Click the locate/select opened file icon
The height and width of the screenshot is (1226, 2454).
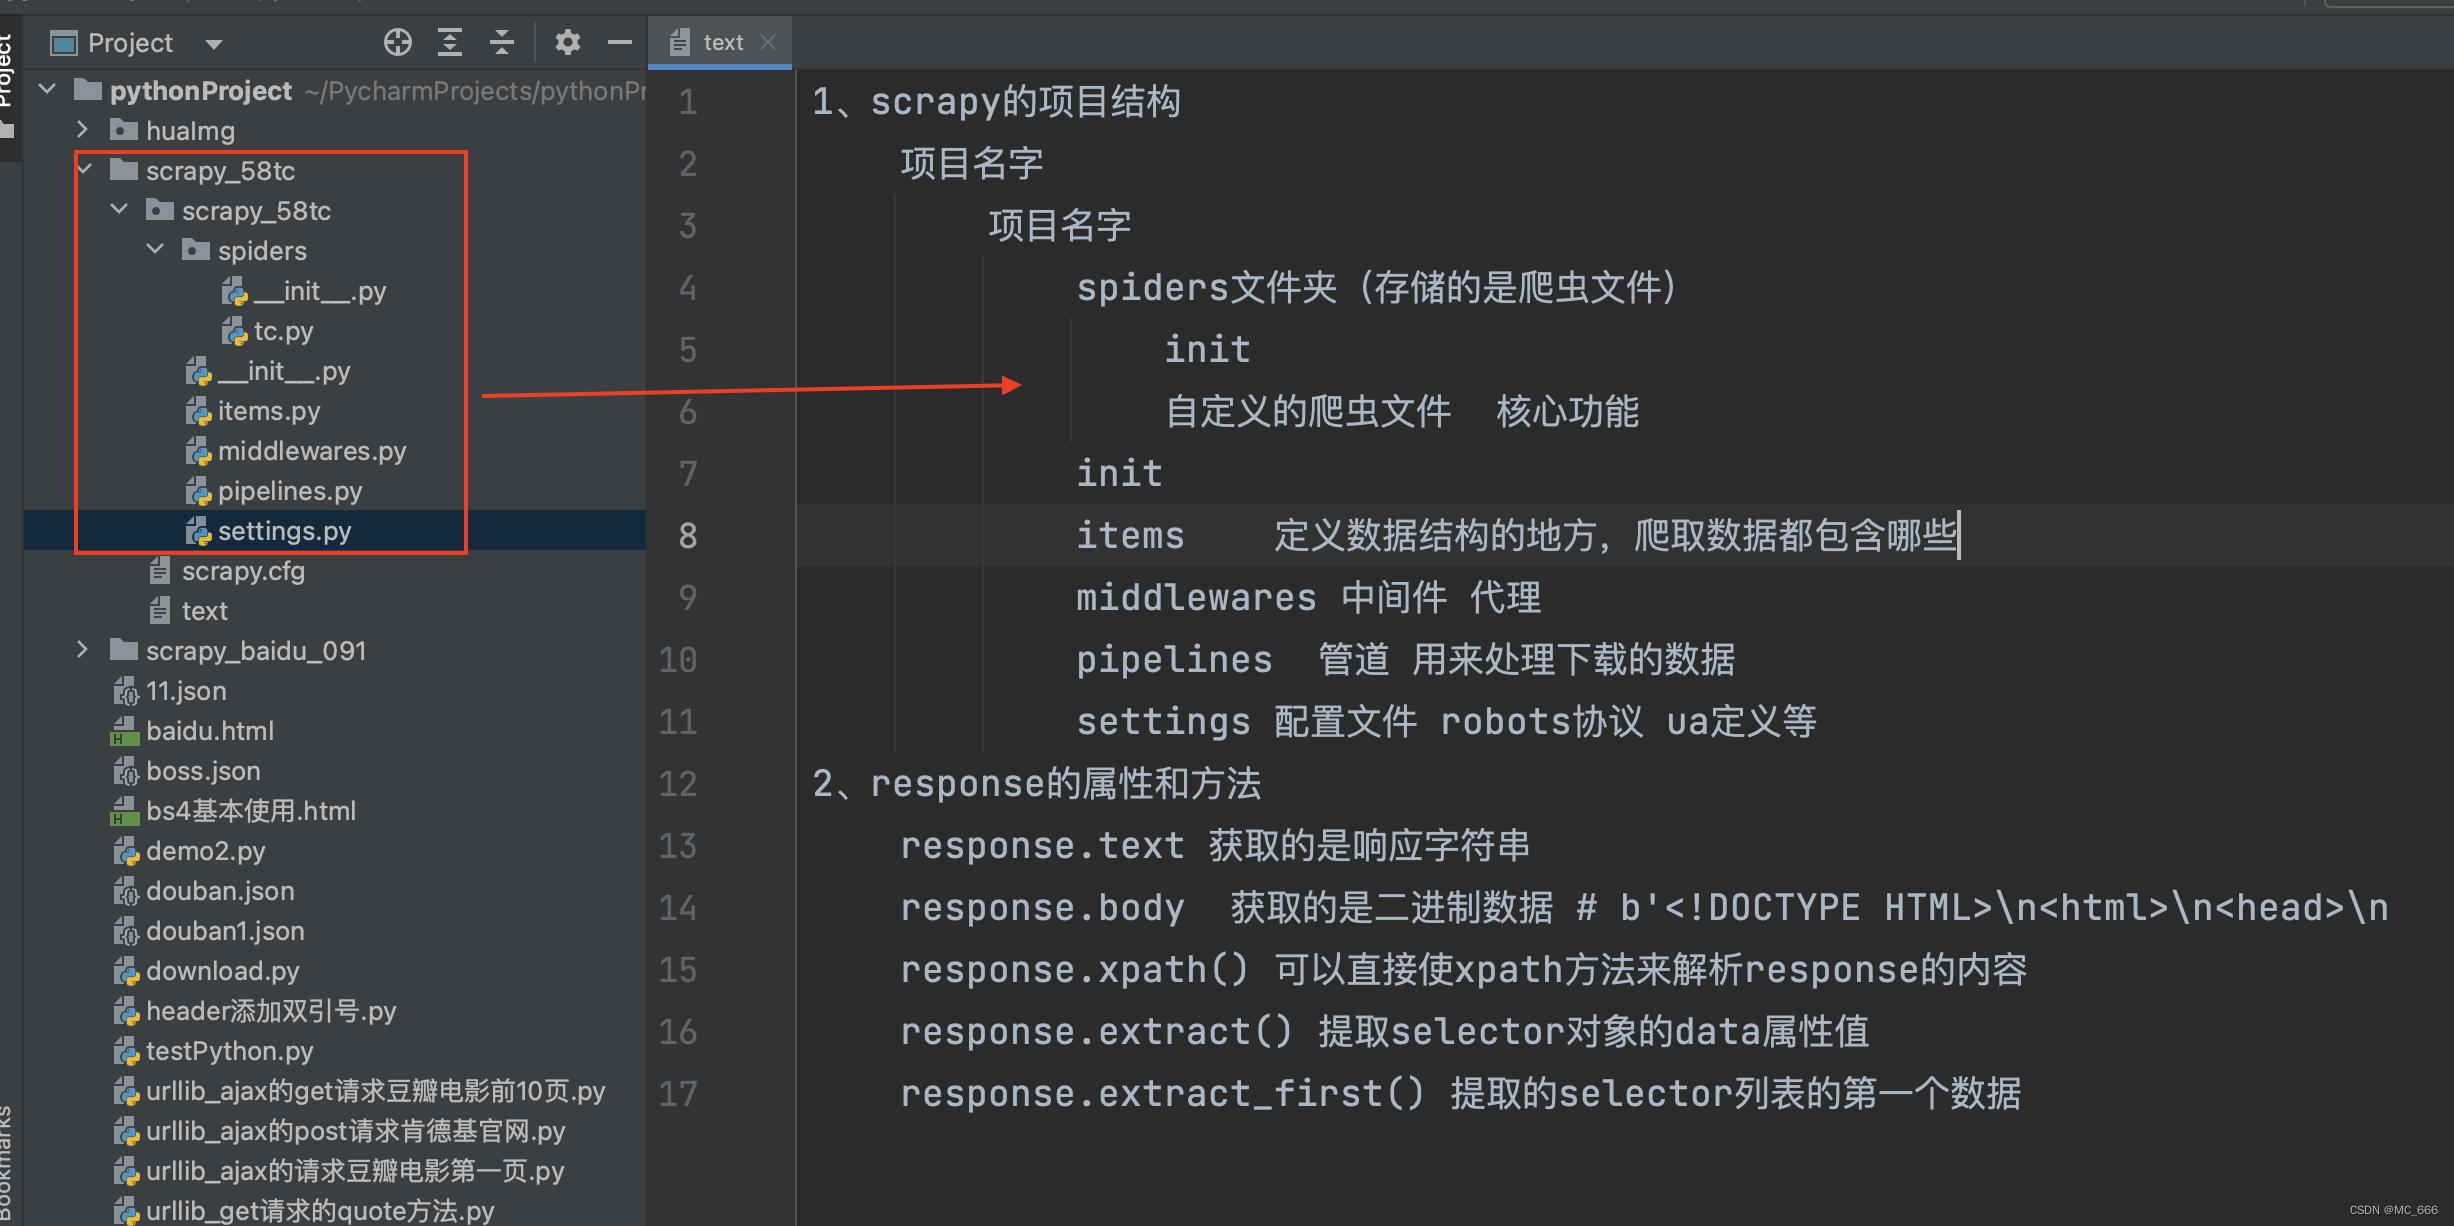(x=398, y=42)
